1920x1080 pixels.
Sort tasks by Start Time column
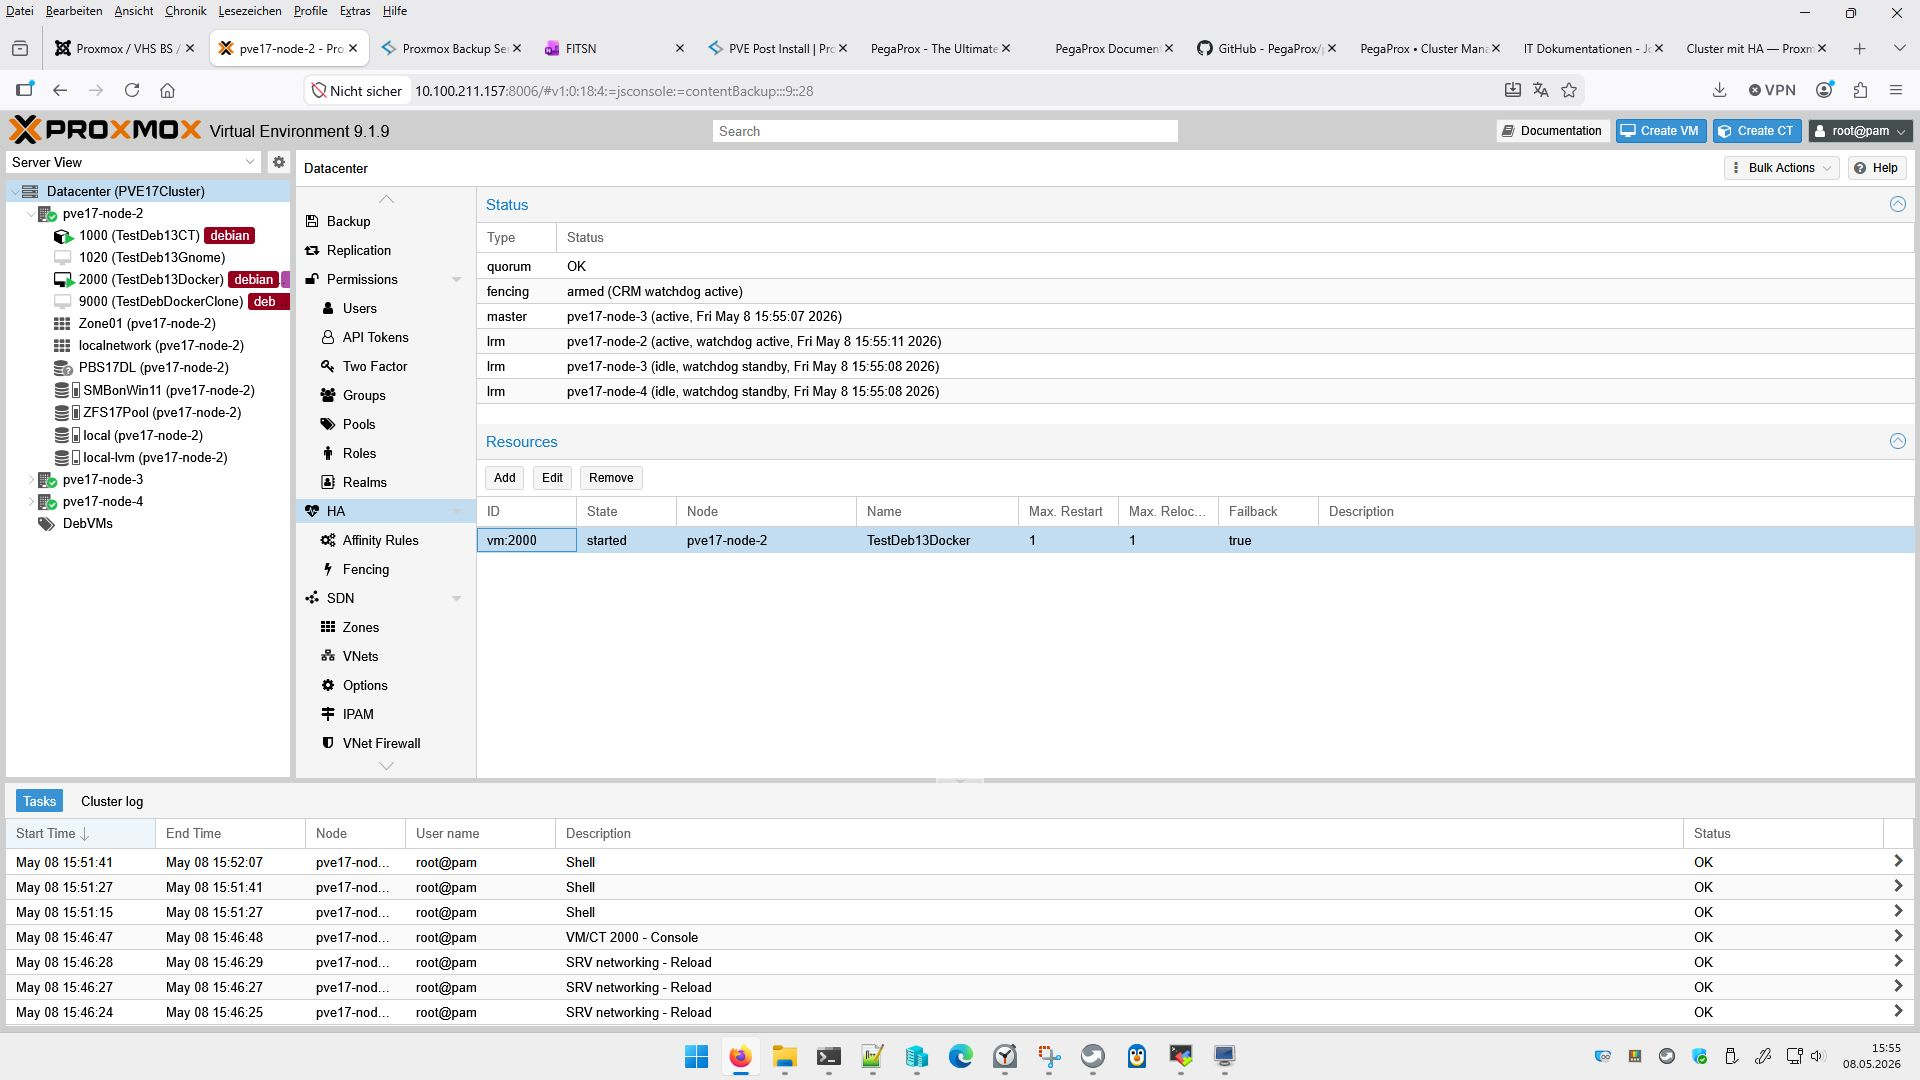pos(80,833)
